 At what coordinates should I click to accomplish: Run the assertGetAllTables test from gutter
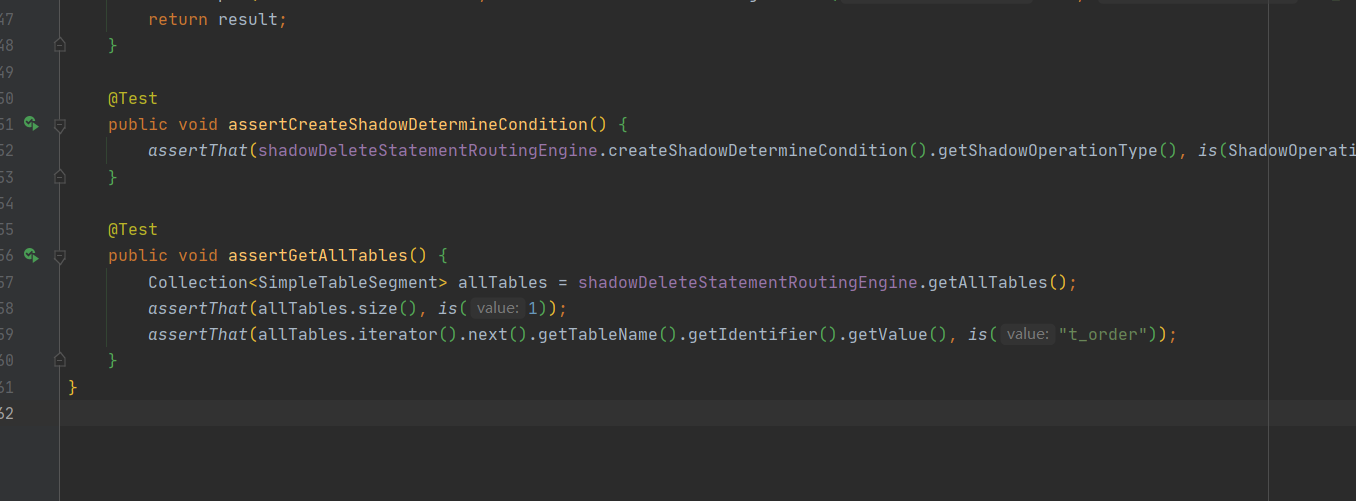[x=32, y=255]
